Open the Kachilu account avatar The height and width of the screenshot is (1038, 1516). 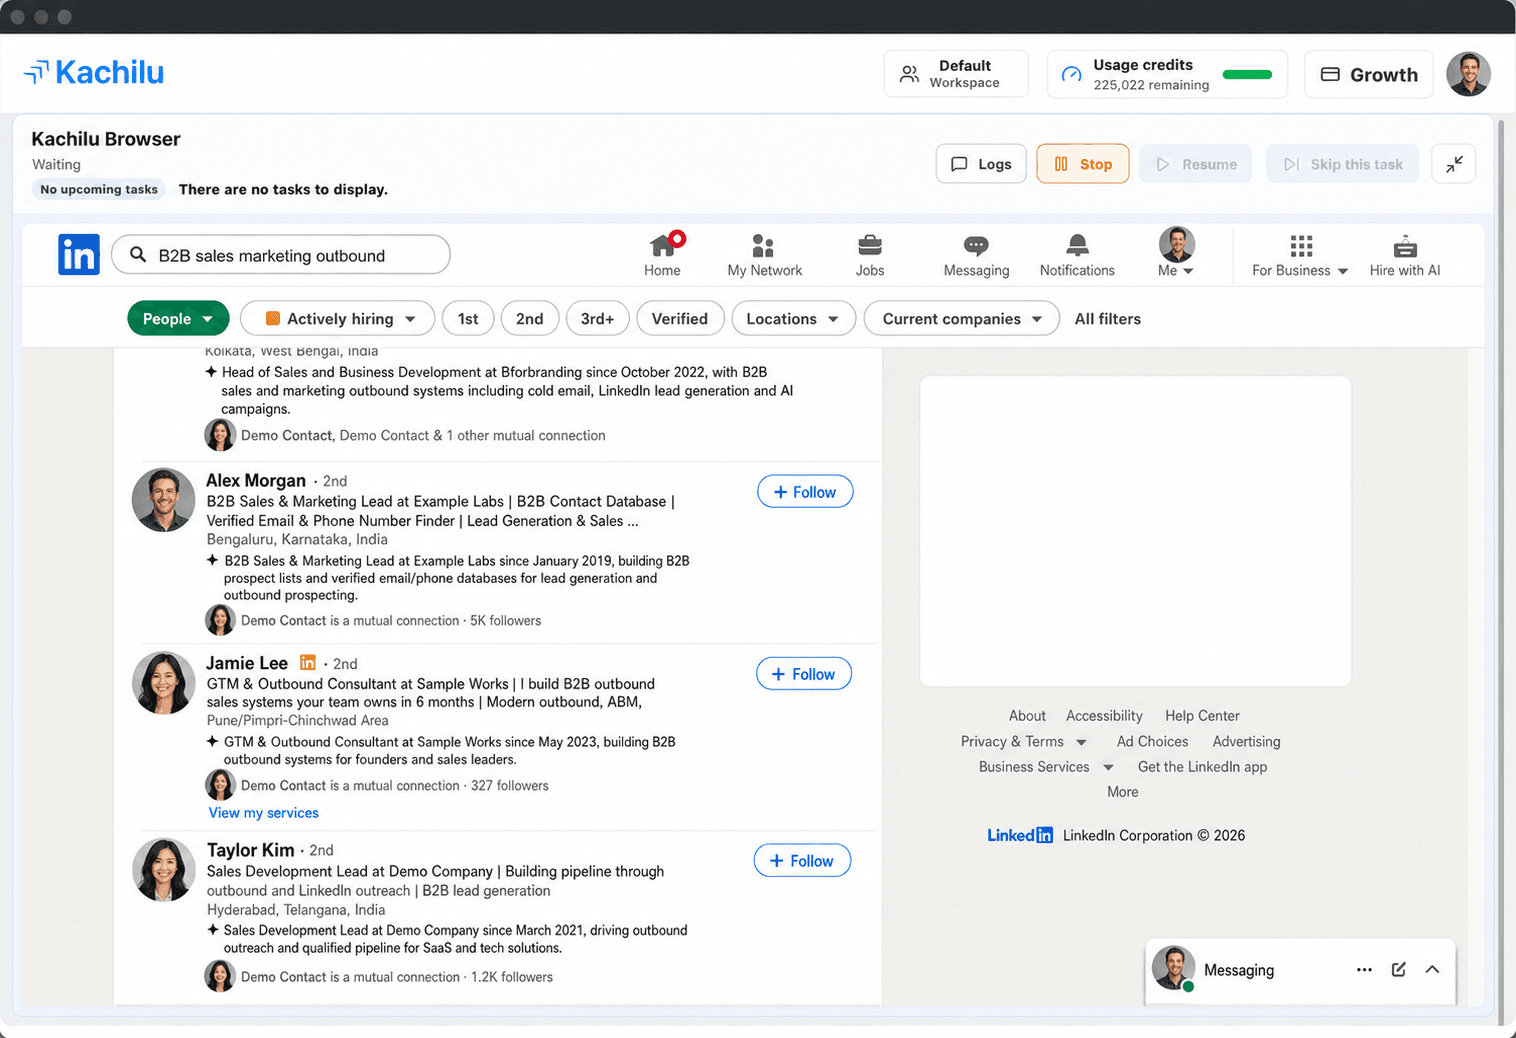1468,74
